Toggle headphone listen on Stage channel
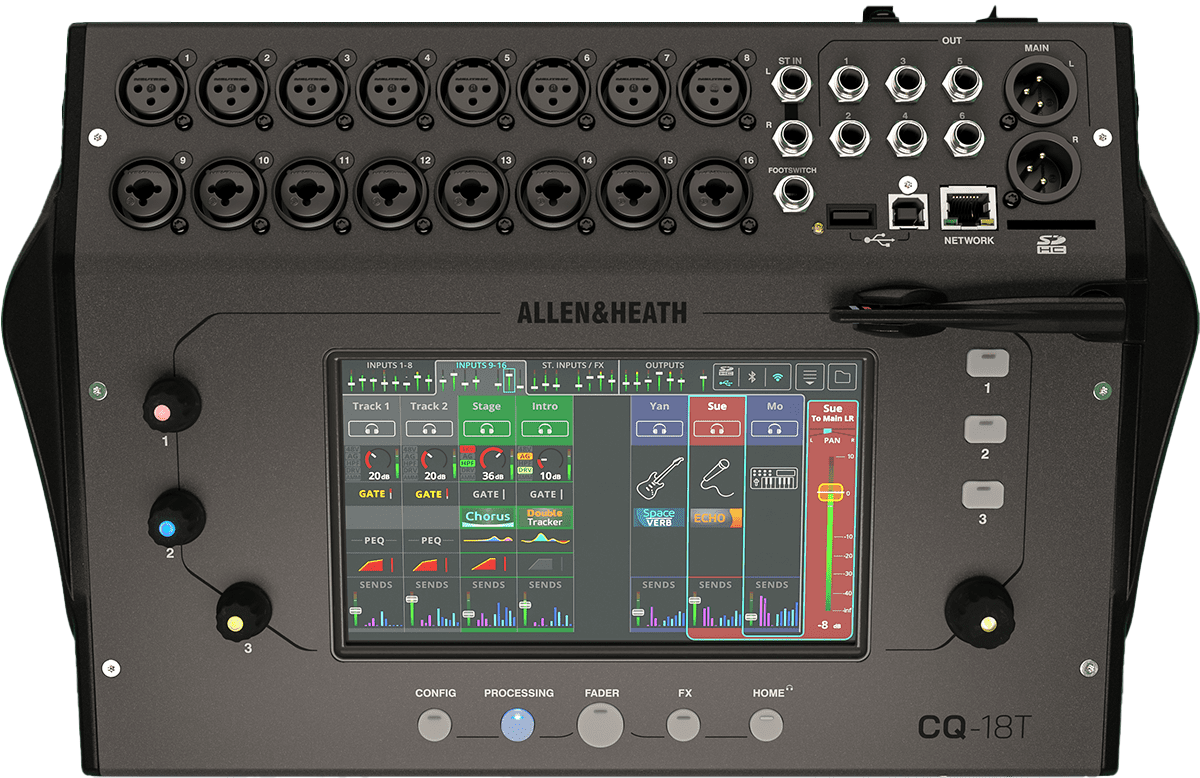1200x778 pixels. pos(488,428)
